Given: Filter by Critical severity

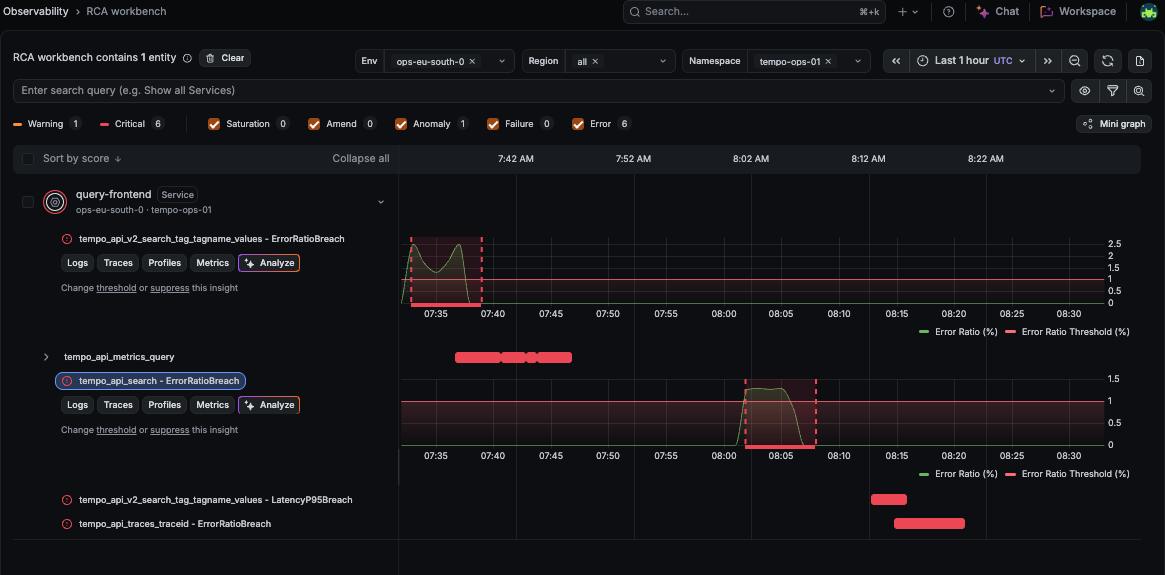Looking at the screenshot, I should point(132,124).
